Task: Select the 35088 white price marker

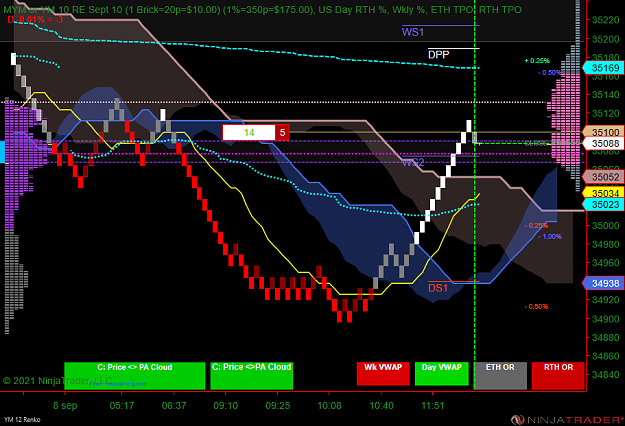Action: click(604, 143)
